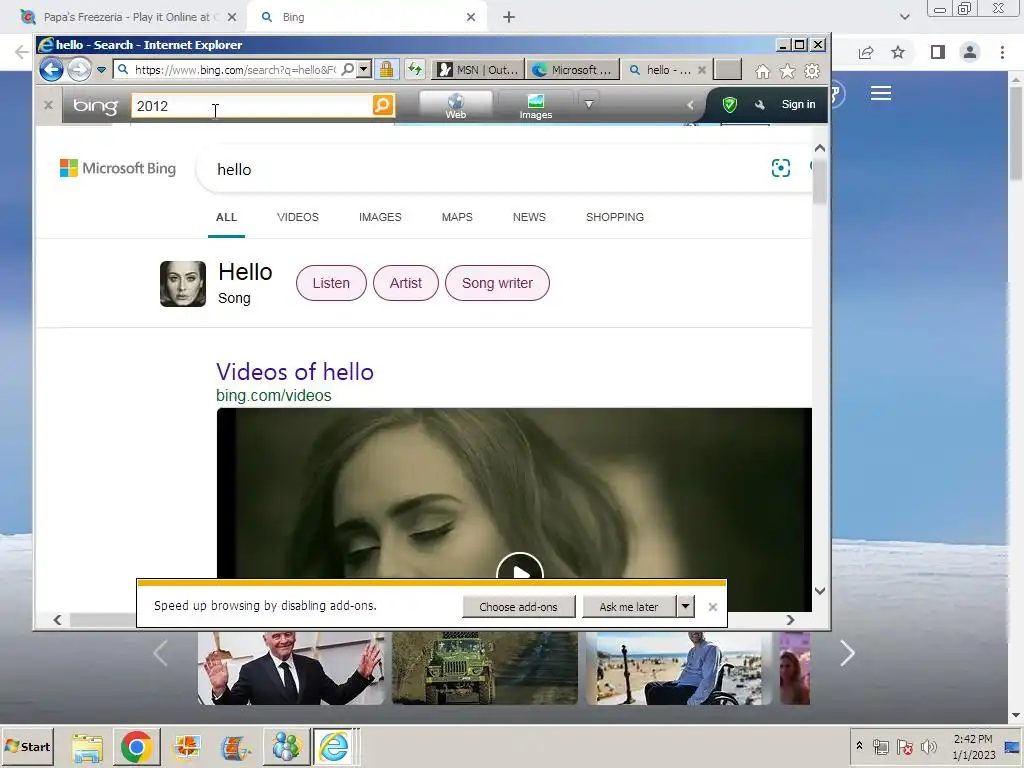Open the Windows Start menu
The height and width of the screenshot is (768, 1024).
[x=27, y=746]
